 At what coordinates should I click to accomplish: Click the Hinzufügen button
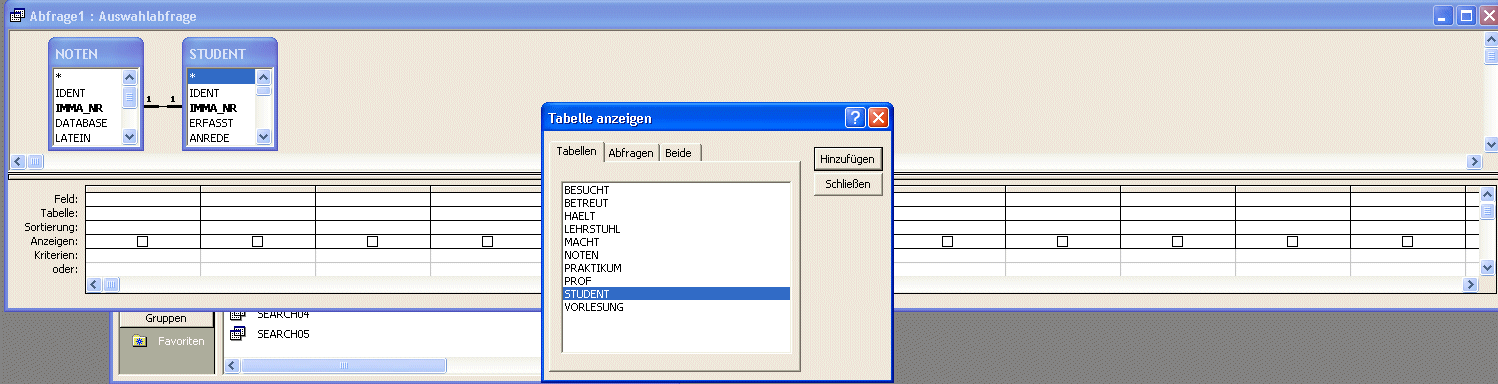tap(848, 159)
